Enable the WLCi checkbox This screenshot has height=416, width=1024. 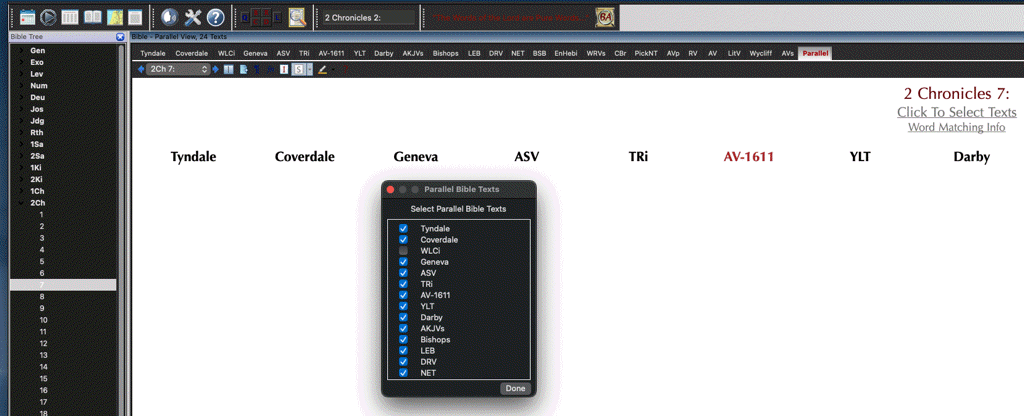tap(404, 251)
